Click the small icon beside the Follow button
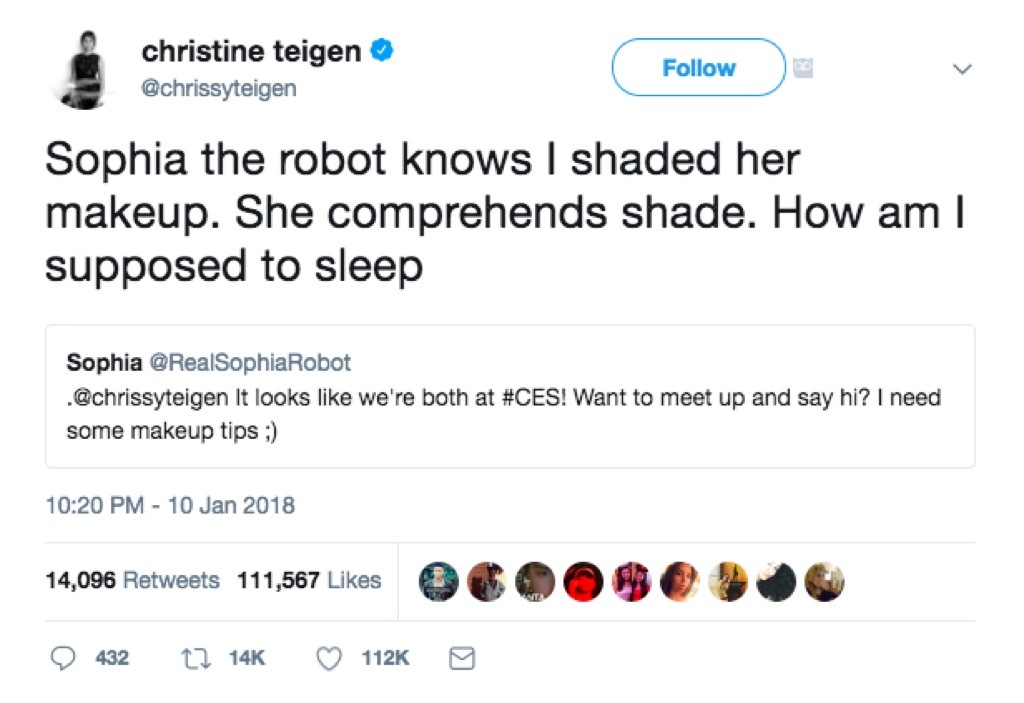The height and width of the screenshot is (703, 1024). click(x=802, y=67)
